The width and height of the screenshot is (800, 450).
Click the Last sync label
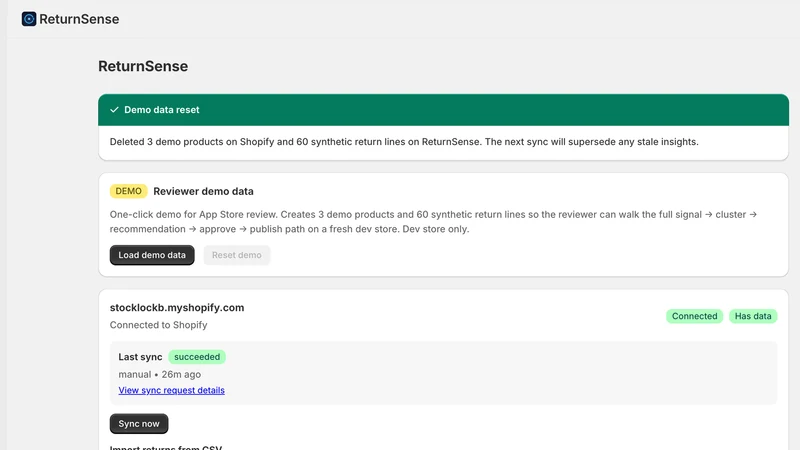point(140,357)
